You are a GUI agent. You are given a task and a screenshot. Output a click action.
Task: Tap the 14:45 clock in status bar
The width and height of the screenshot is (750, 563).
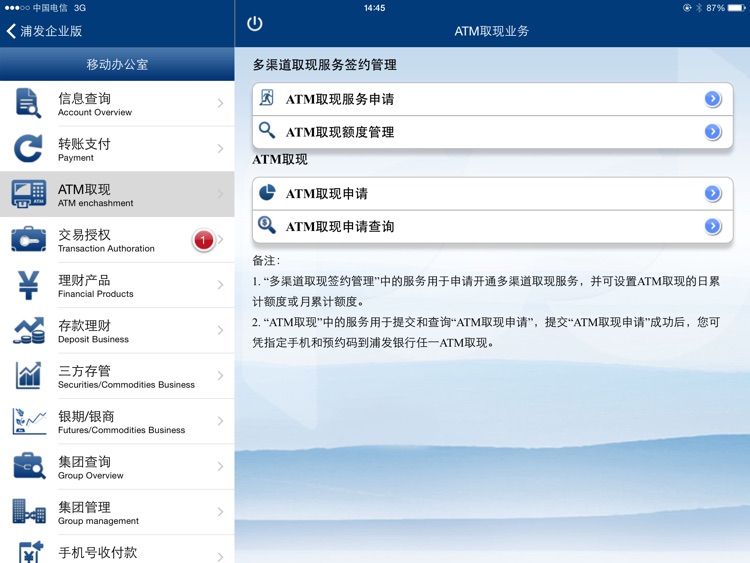[x=374, y=8]
